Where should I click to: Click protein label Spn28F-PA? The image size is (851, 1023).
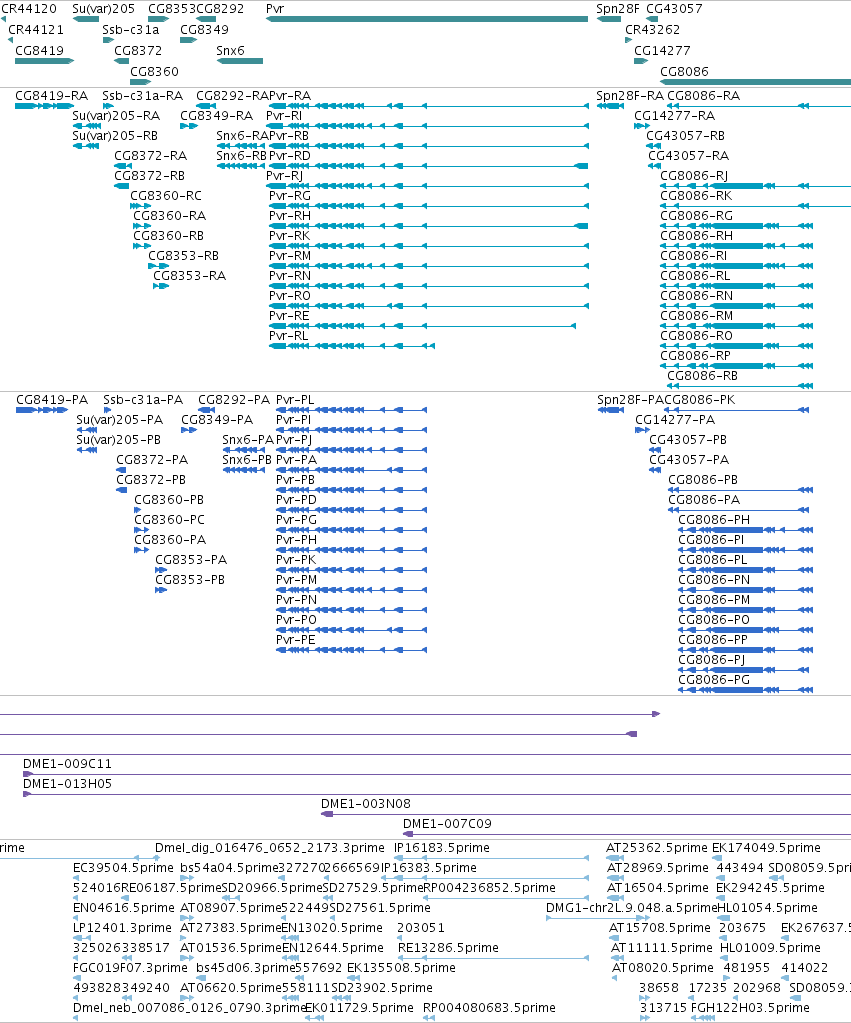click(630, 400)
